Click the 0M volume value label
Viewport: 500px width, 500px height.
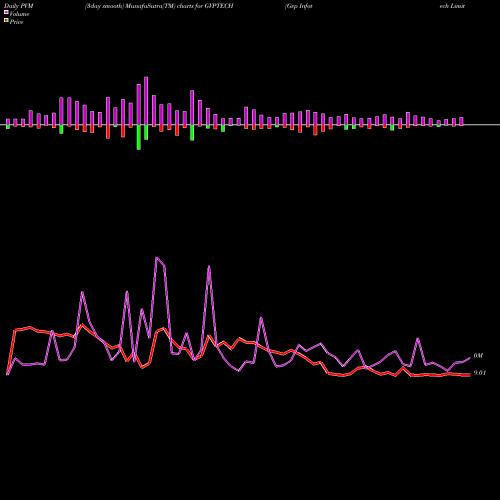(478, 356)
